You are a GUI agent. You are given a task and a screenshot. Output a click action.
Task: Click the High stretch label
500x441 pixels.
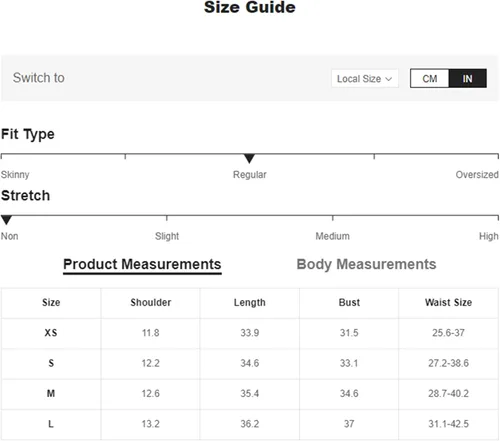(489, 236)
